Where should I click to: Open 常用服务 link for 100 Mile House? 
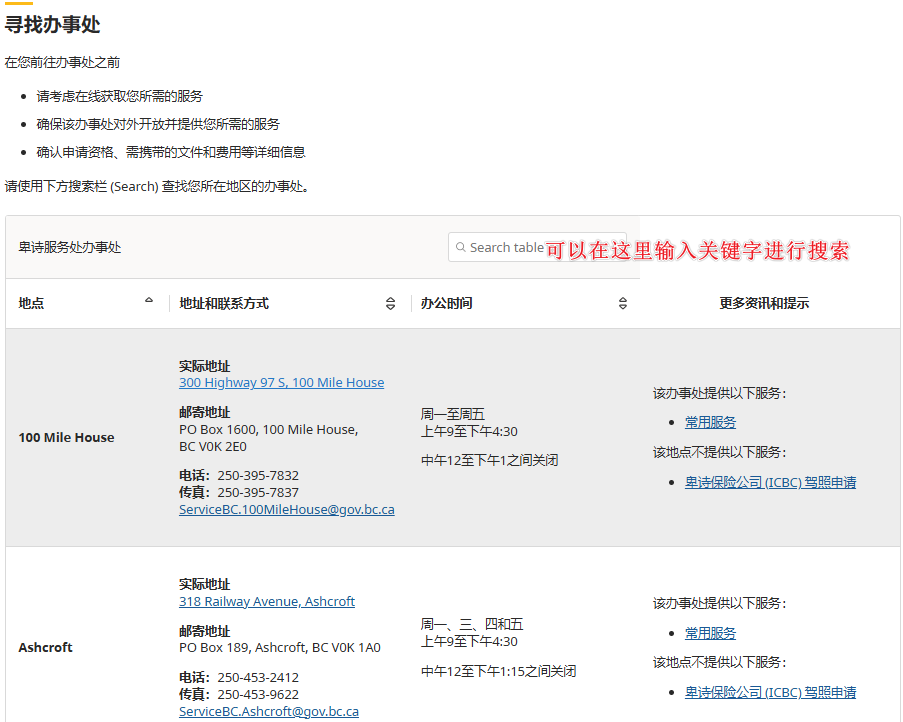tap(710, 422)
